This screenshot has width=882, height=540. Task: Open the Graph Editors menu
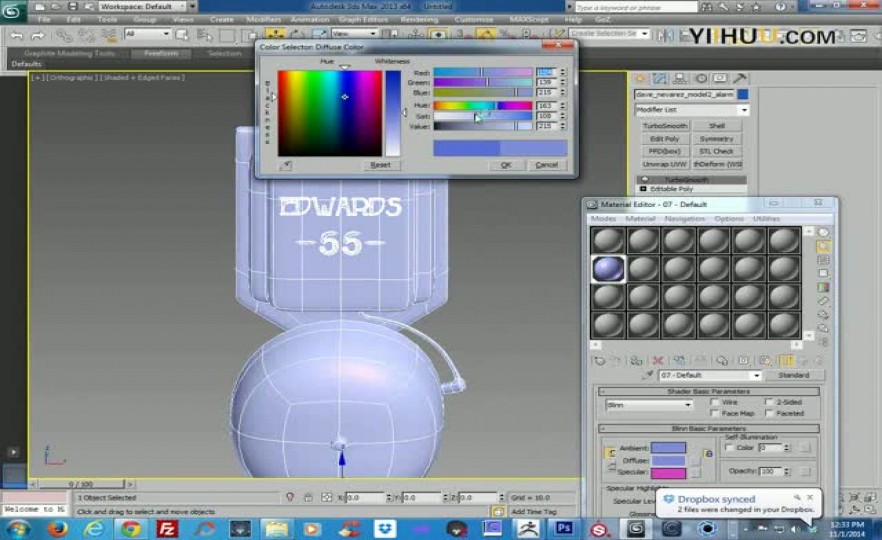click(x=363, y=20)
